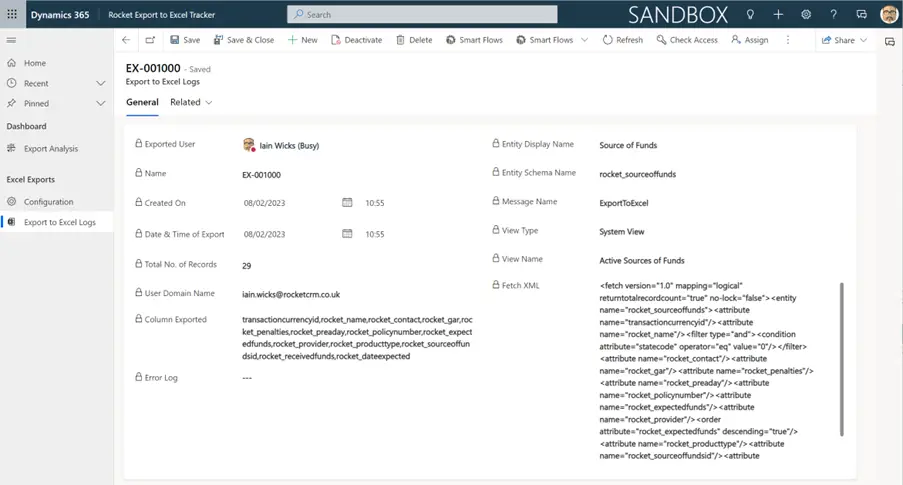
Task: Click the second Smart Flows button
Action: [545, 40]
